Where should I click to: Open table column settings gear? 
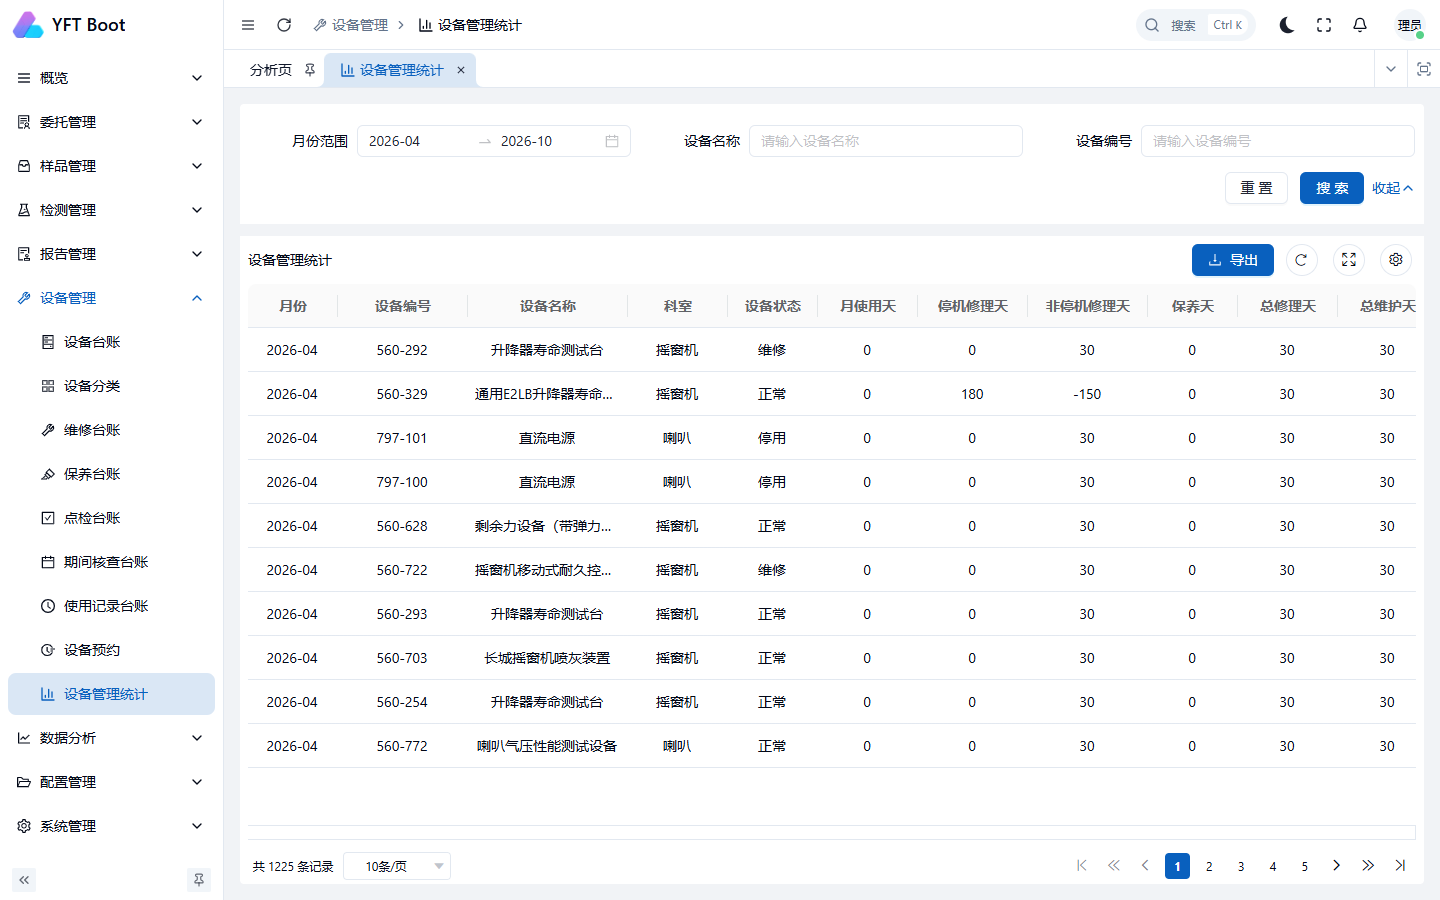(1396, 260)
